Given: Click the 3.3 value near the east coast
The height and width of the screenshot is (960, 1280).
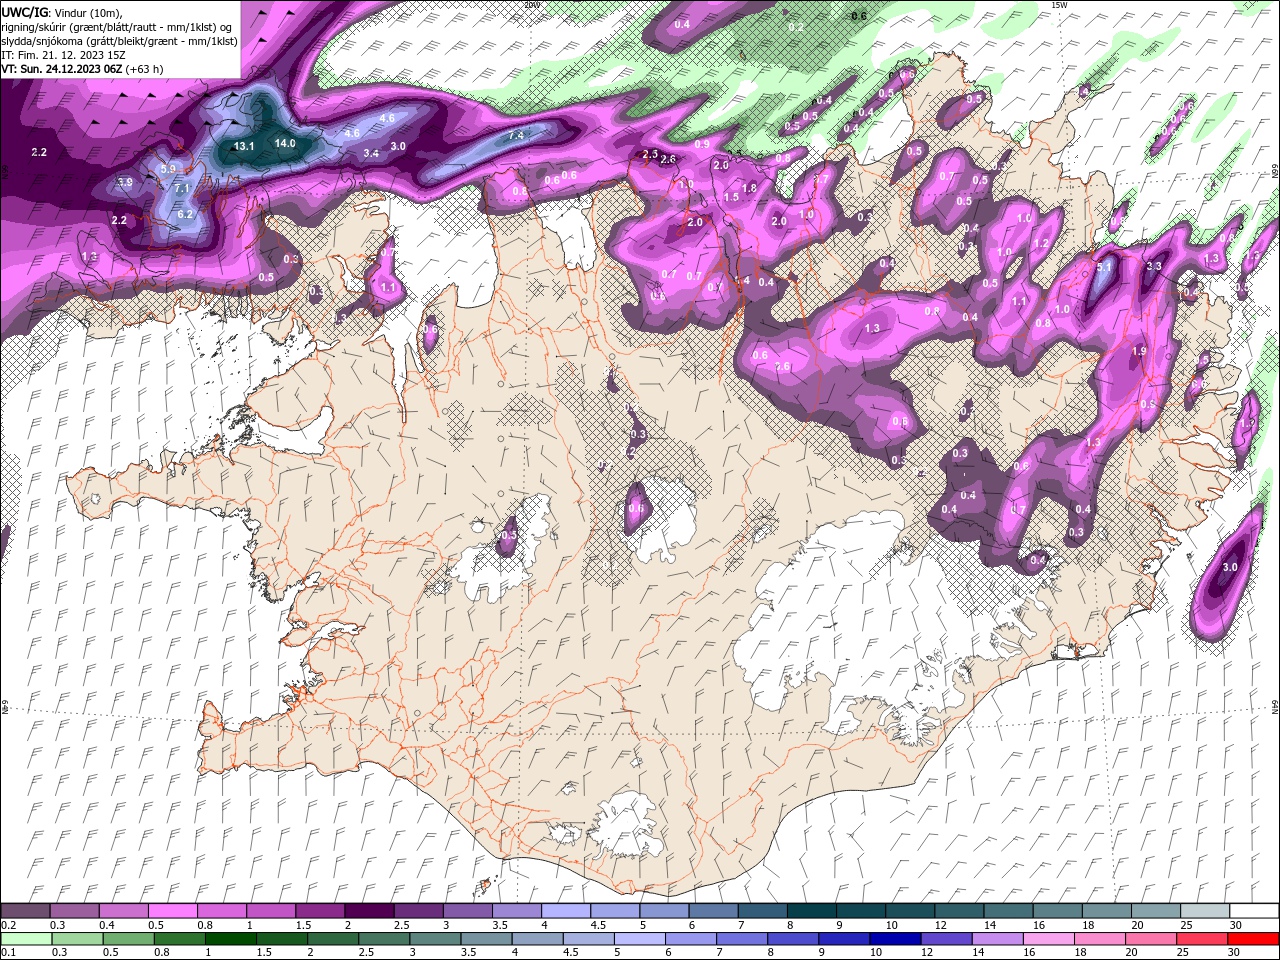Looking at the screenshot, I should point(1153,266).
